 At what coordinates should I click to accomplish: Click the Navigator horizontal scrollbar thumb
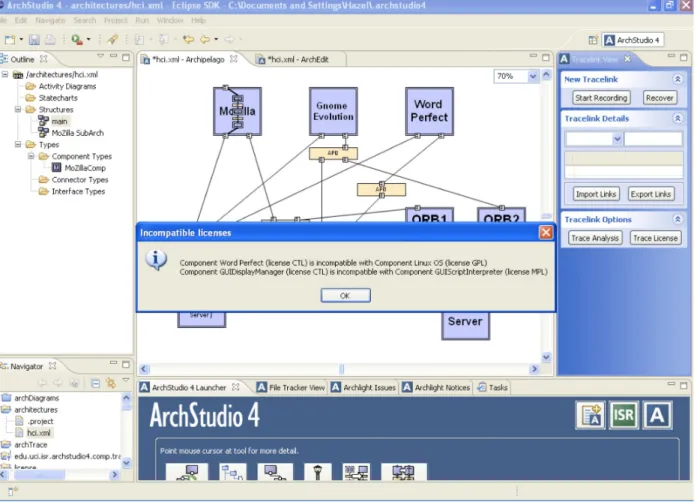pos(39,475)
